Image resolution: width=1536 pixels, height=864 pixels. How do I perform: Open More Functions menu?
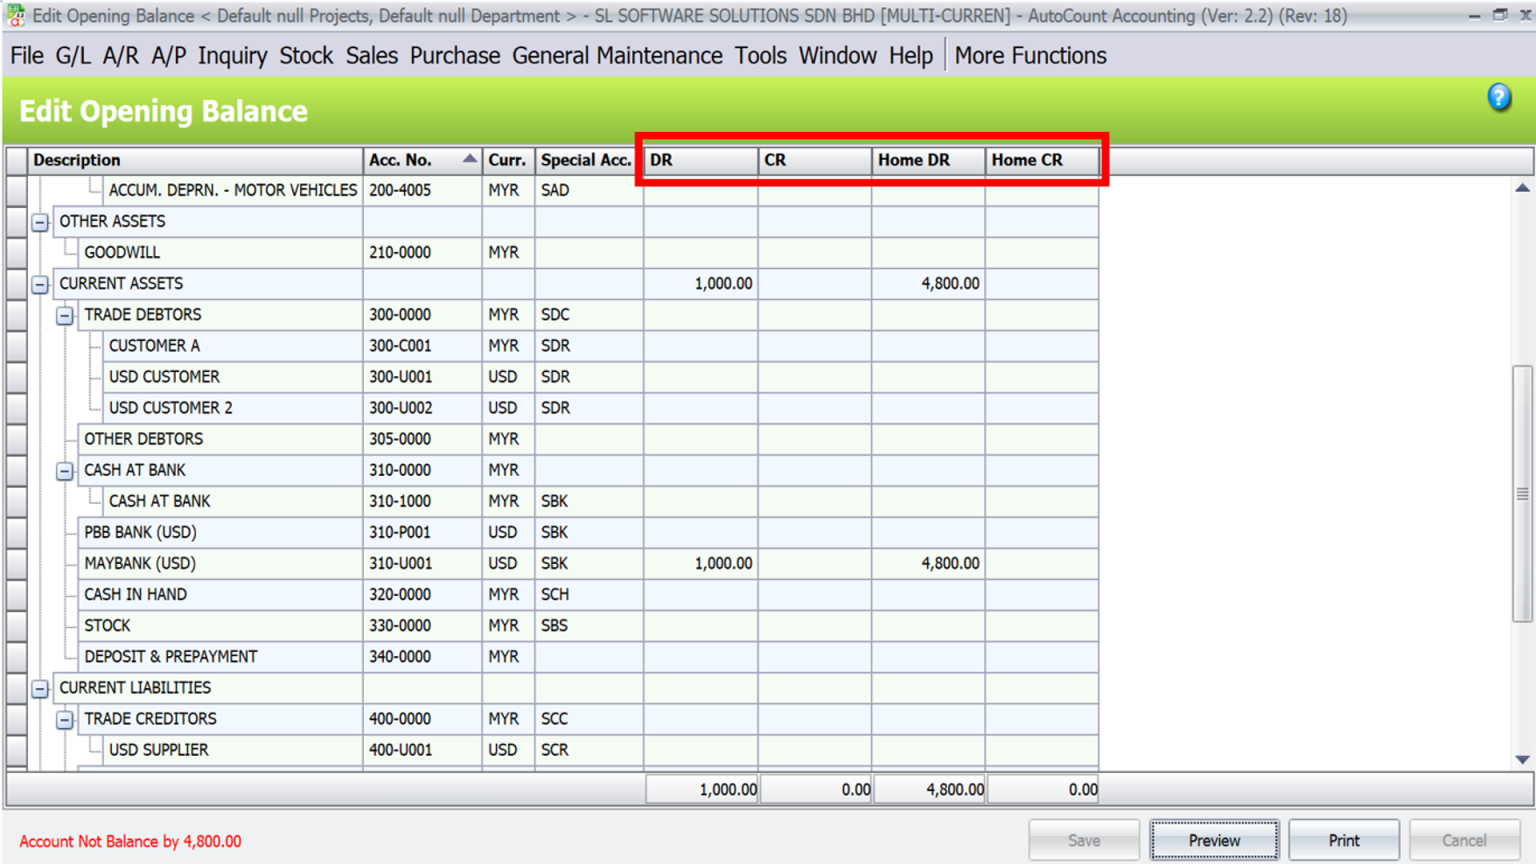point(1030,56)
